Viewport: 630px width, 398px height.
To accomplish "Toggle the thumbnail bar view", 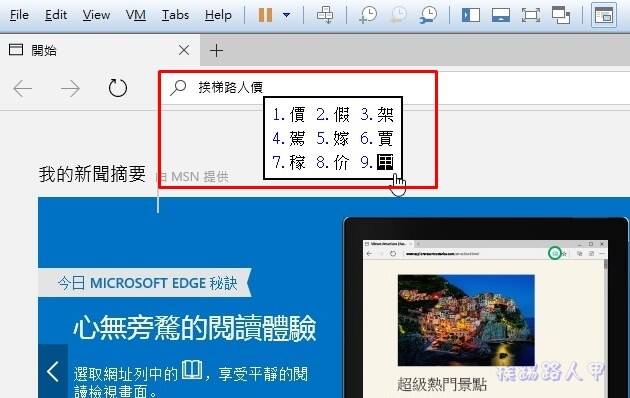I will click(x=501, y=15).
